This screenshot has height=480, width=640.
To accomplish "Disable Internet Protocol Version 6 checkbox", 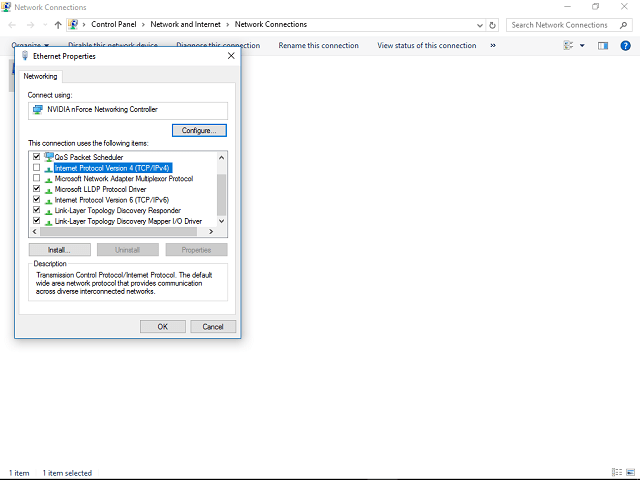I will click(x=36, y=199).
